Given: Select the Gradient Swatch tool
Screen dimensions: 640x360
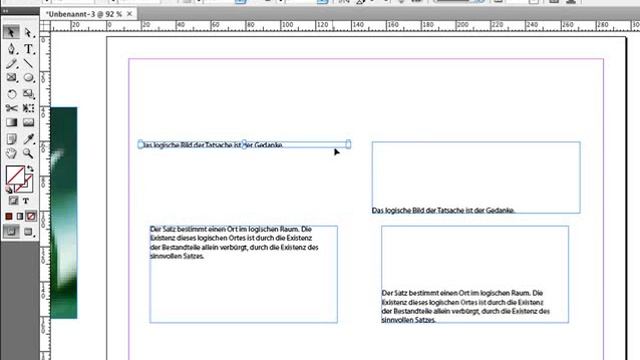Looking at the screenshot, I should click(x=11, y=122).
